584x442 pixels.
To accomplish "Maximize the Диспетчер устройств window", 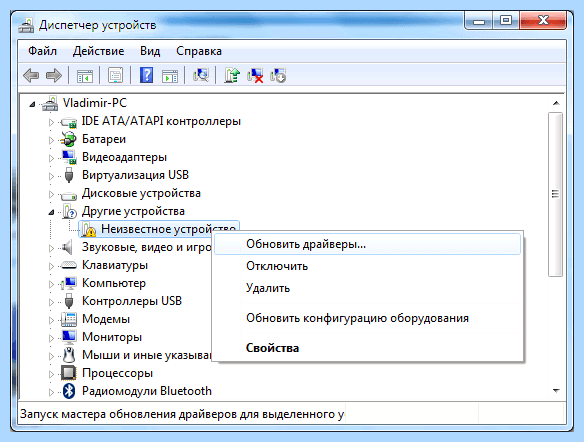I will pos(506,21).
